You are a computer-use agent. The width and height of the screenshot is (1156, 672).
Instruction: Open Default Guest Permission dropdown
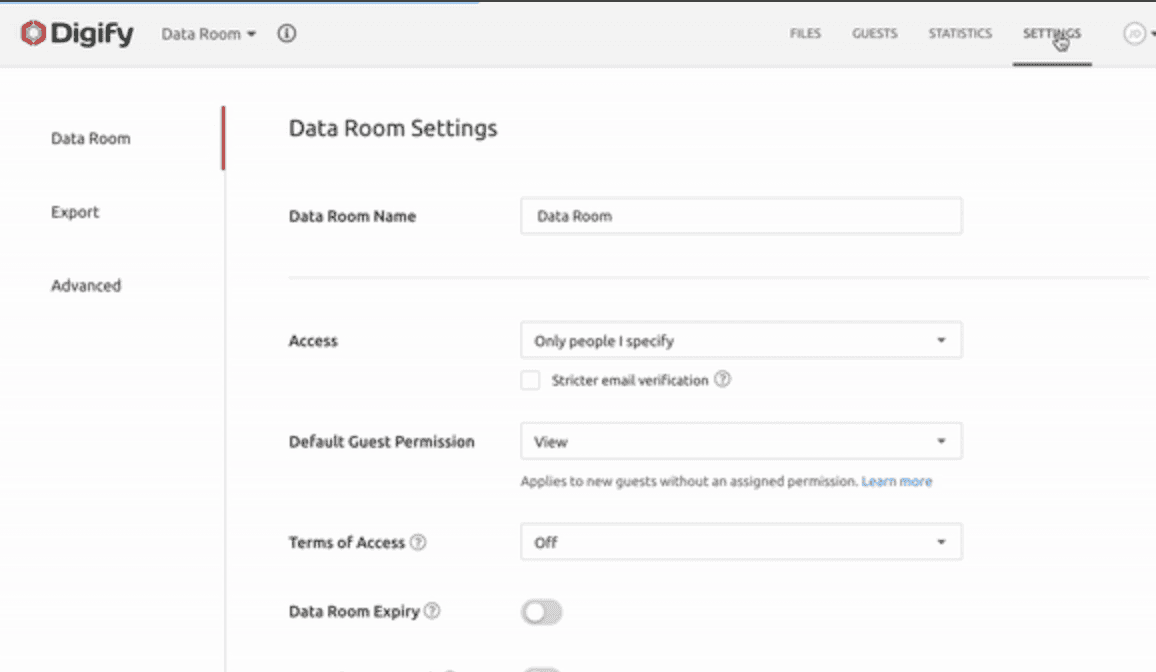coord(741,441)
